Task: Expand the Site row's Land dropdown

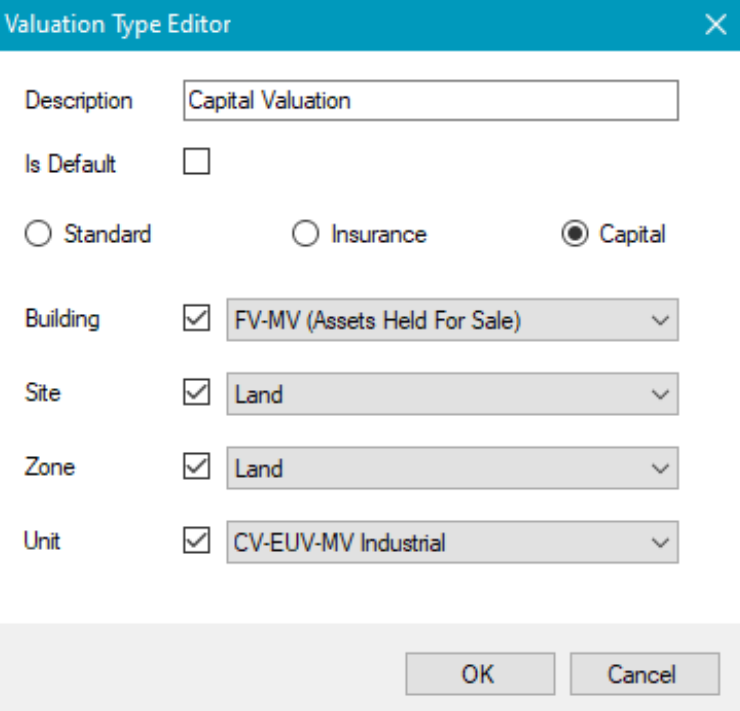Action: [x=452, y=395]
